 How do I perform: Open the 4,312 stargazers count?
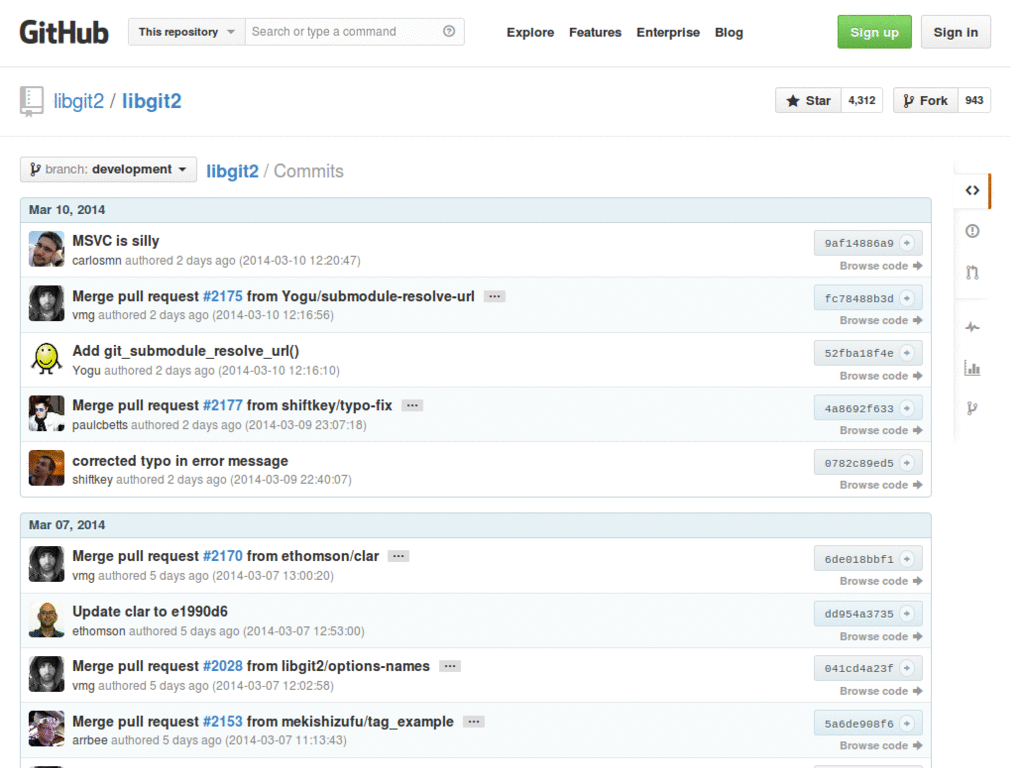[862, 101]
